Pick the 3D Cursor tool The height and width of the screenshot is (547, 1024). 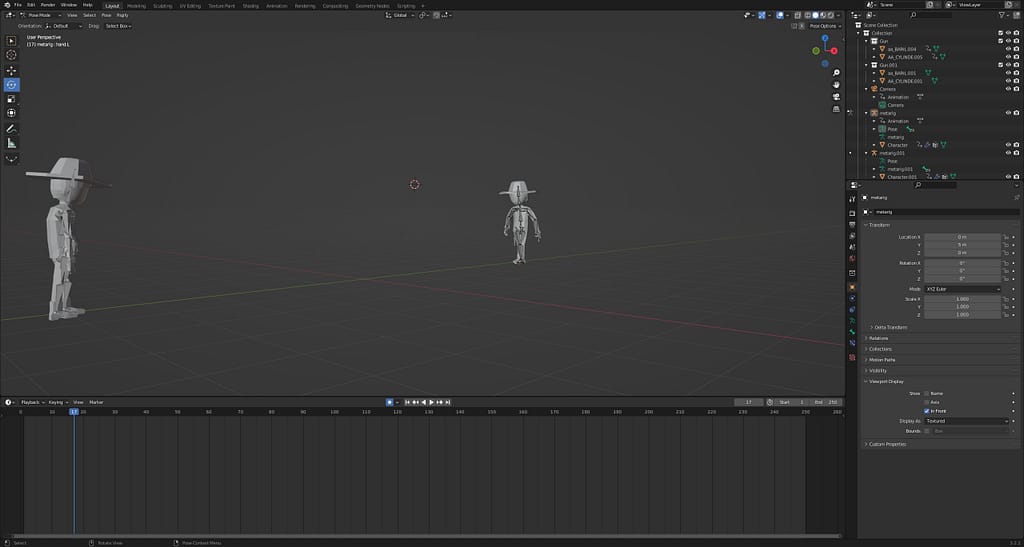(x=12, y=55)
